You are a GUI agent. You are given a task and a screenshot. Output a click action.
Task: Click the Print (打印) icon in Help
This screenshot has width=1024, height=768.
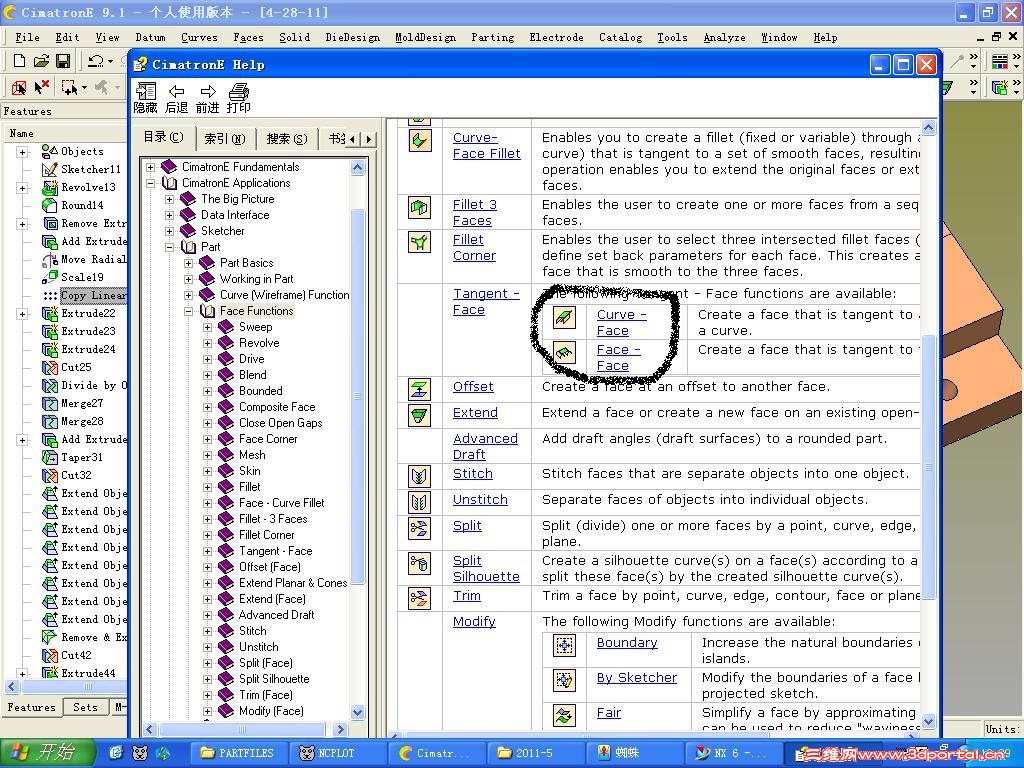tap(238, 98)
